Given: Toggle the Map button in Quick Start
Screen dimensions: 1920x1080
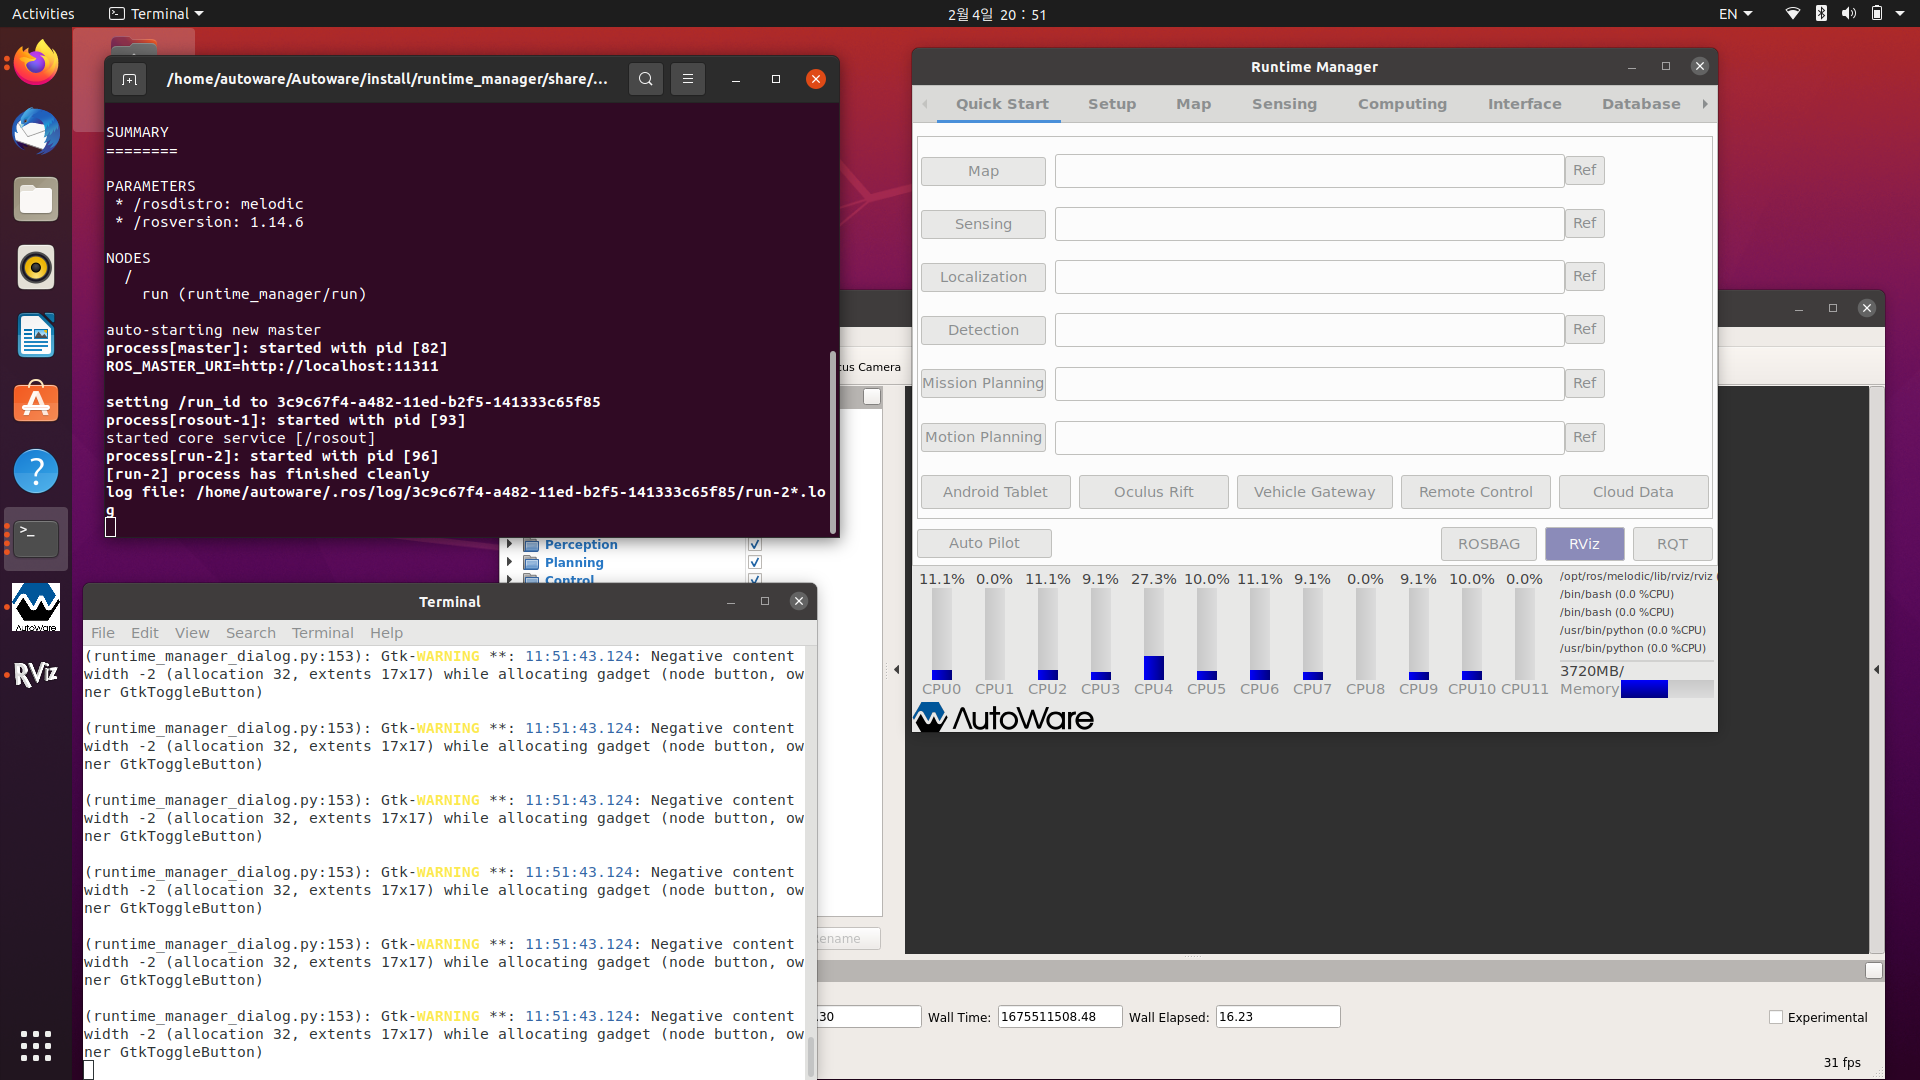Looking at the screenshot, I should pyautogui.click(x=983, y=171).
